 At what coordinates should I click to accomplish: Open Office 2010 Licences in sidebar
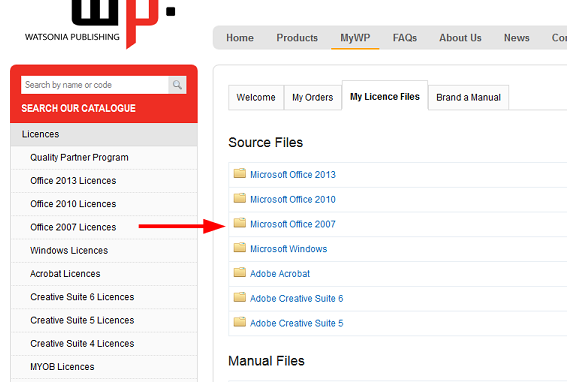104,204
